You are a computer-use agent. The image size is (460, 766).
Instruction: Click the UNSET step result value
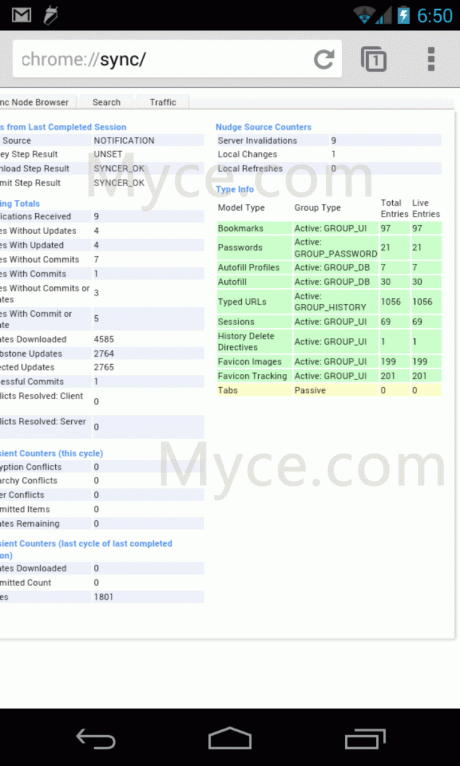click(x=108, y=154)
